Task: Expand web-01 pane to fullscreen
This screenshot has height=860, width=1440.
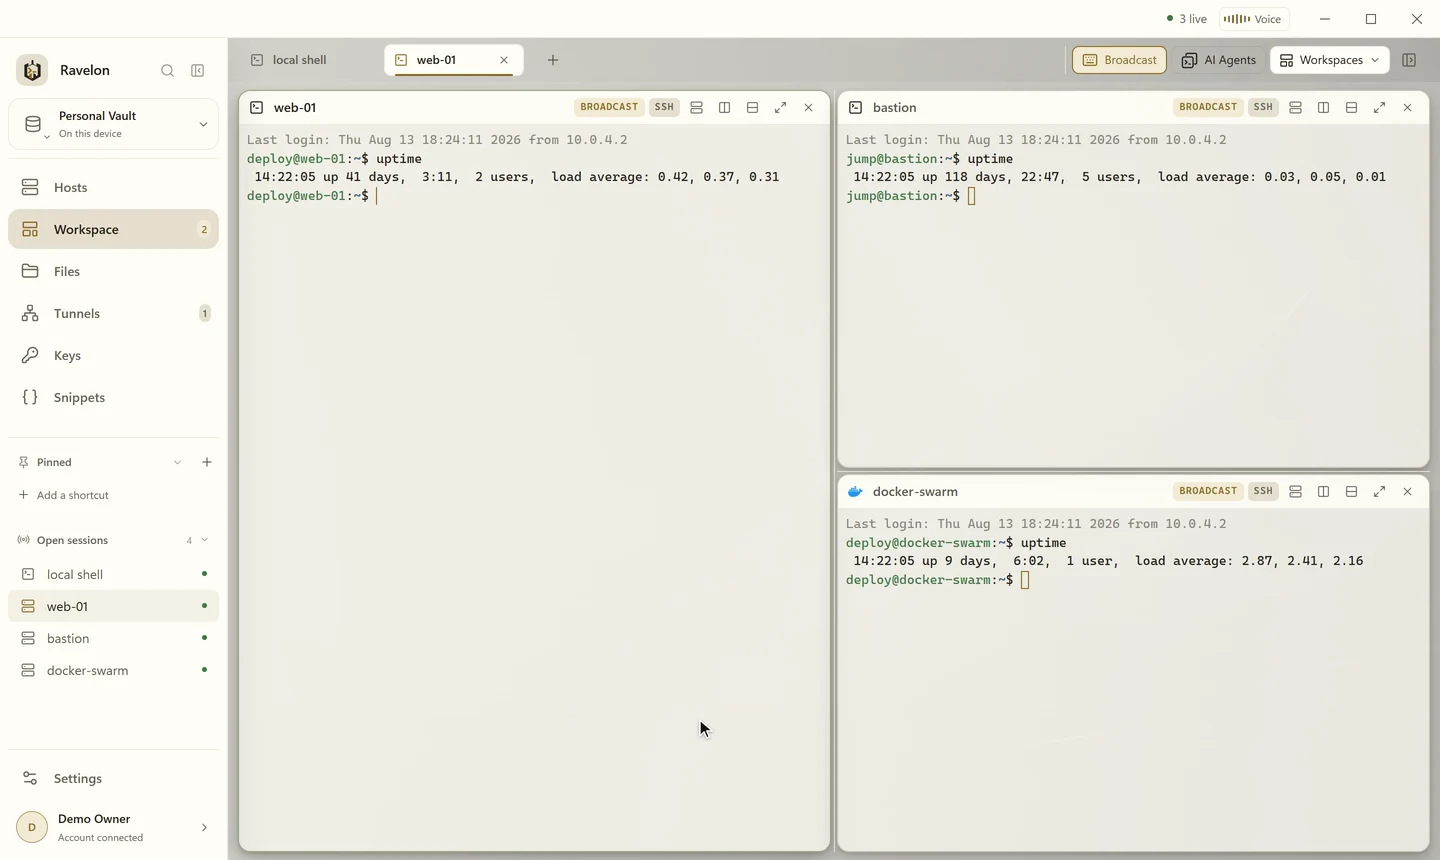Action: (x=780, y=107)
